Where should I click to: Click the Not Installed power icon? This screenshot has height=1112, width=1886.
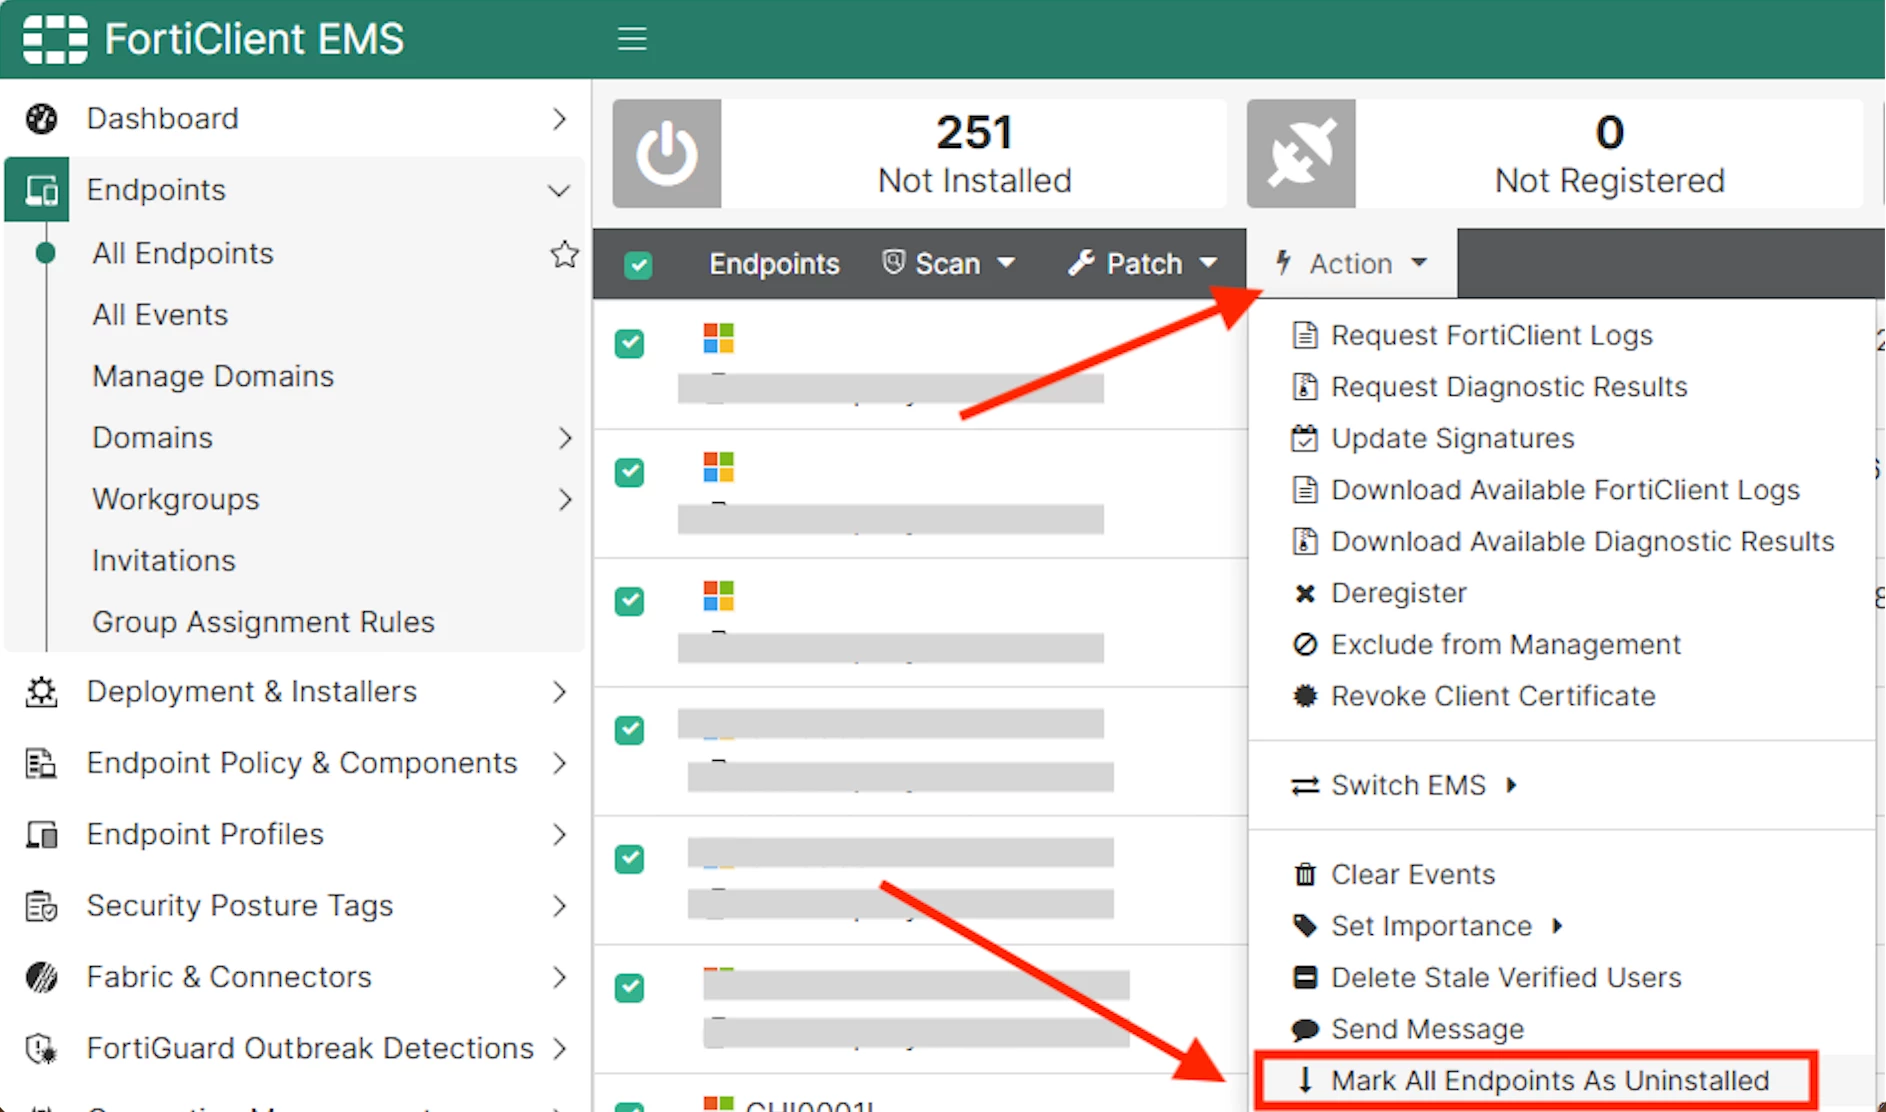click(x=667, y=153)
